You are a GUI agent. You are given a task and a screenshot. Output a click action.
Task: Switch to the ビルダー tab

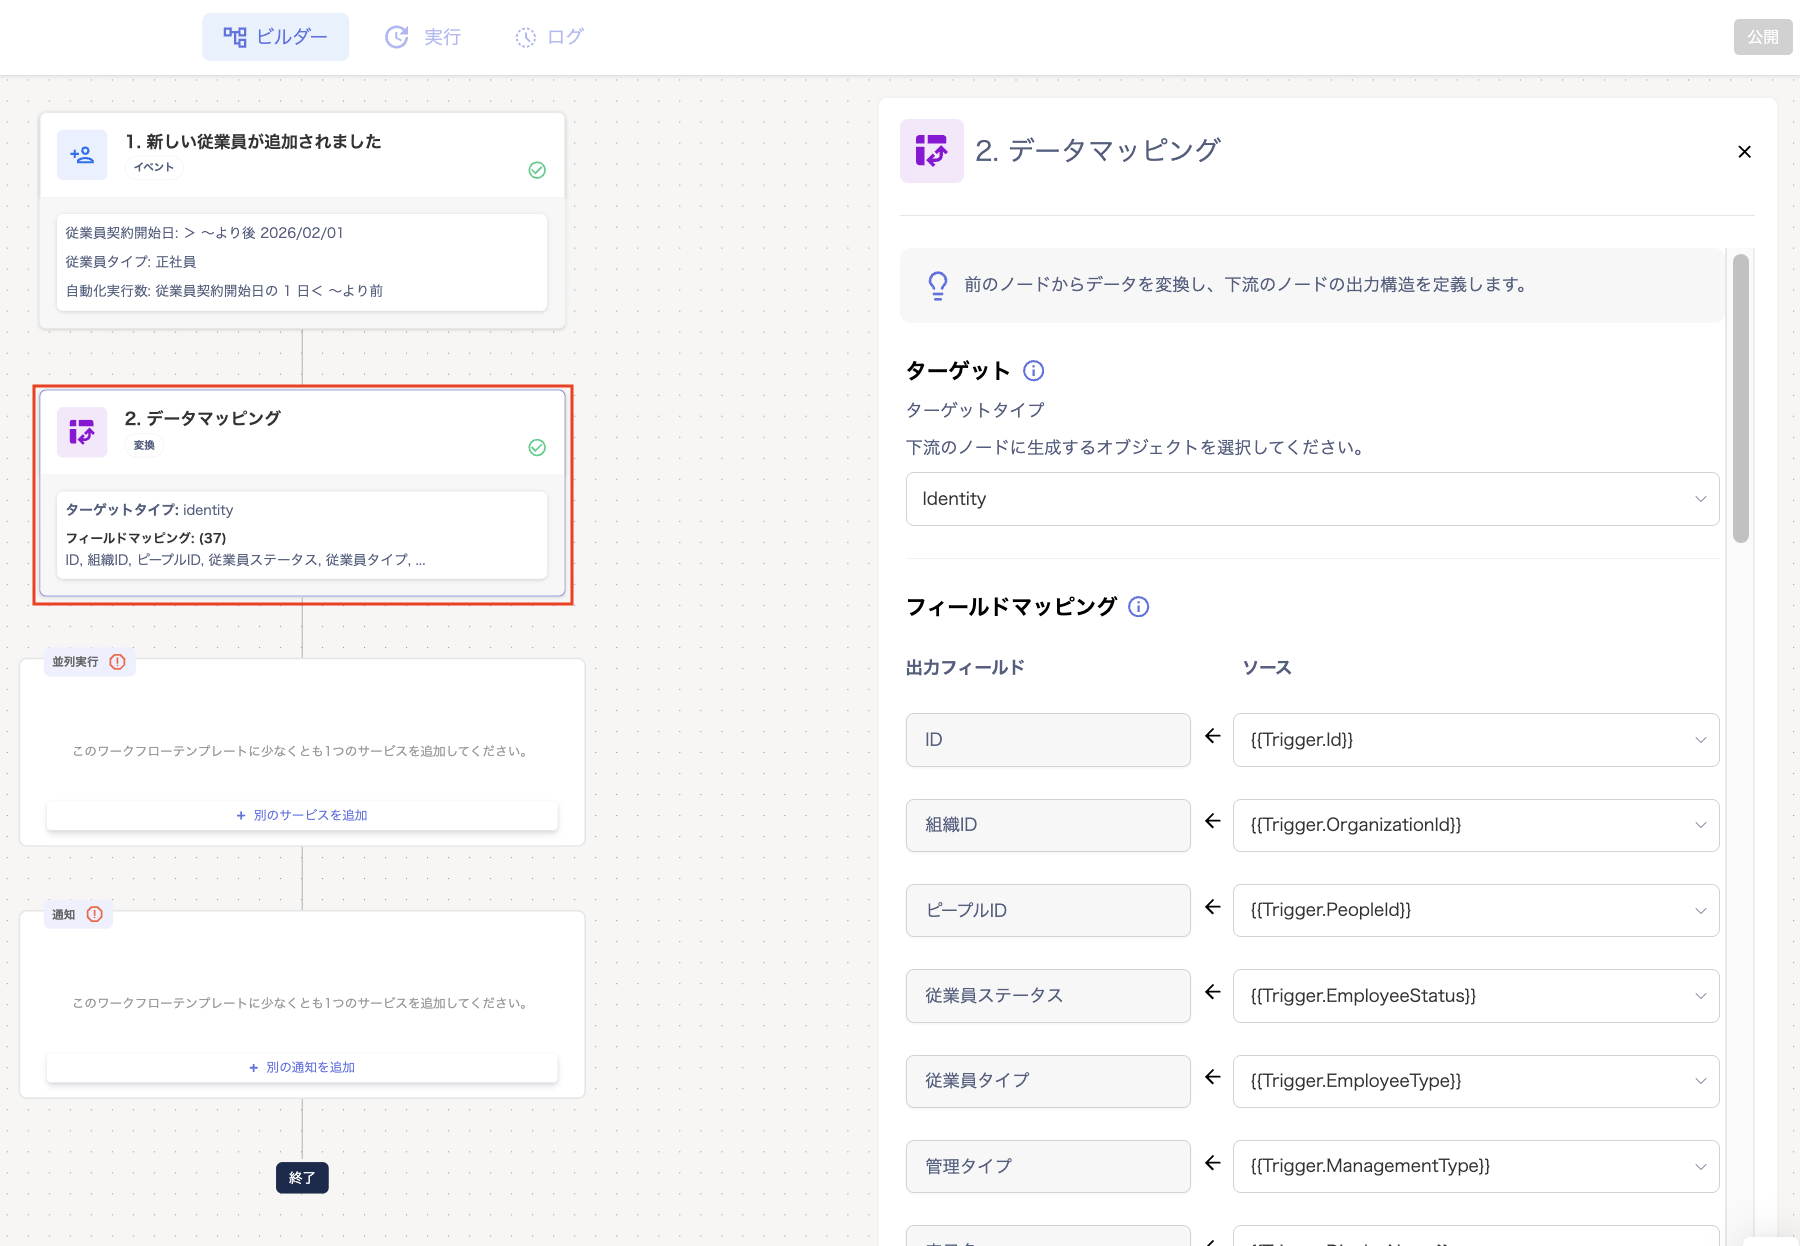275,37
